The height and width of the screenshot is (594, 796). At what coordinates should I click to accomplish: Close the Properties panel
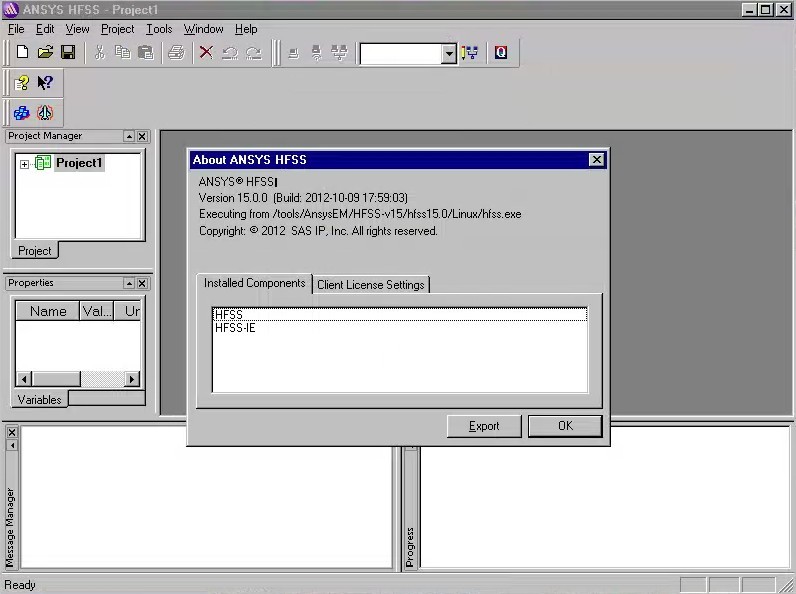click(x=142, y=283)
